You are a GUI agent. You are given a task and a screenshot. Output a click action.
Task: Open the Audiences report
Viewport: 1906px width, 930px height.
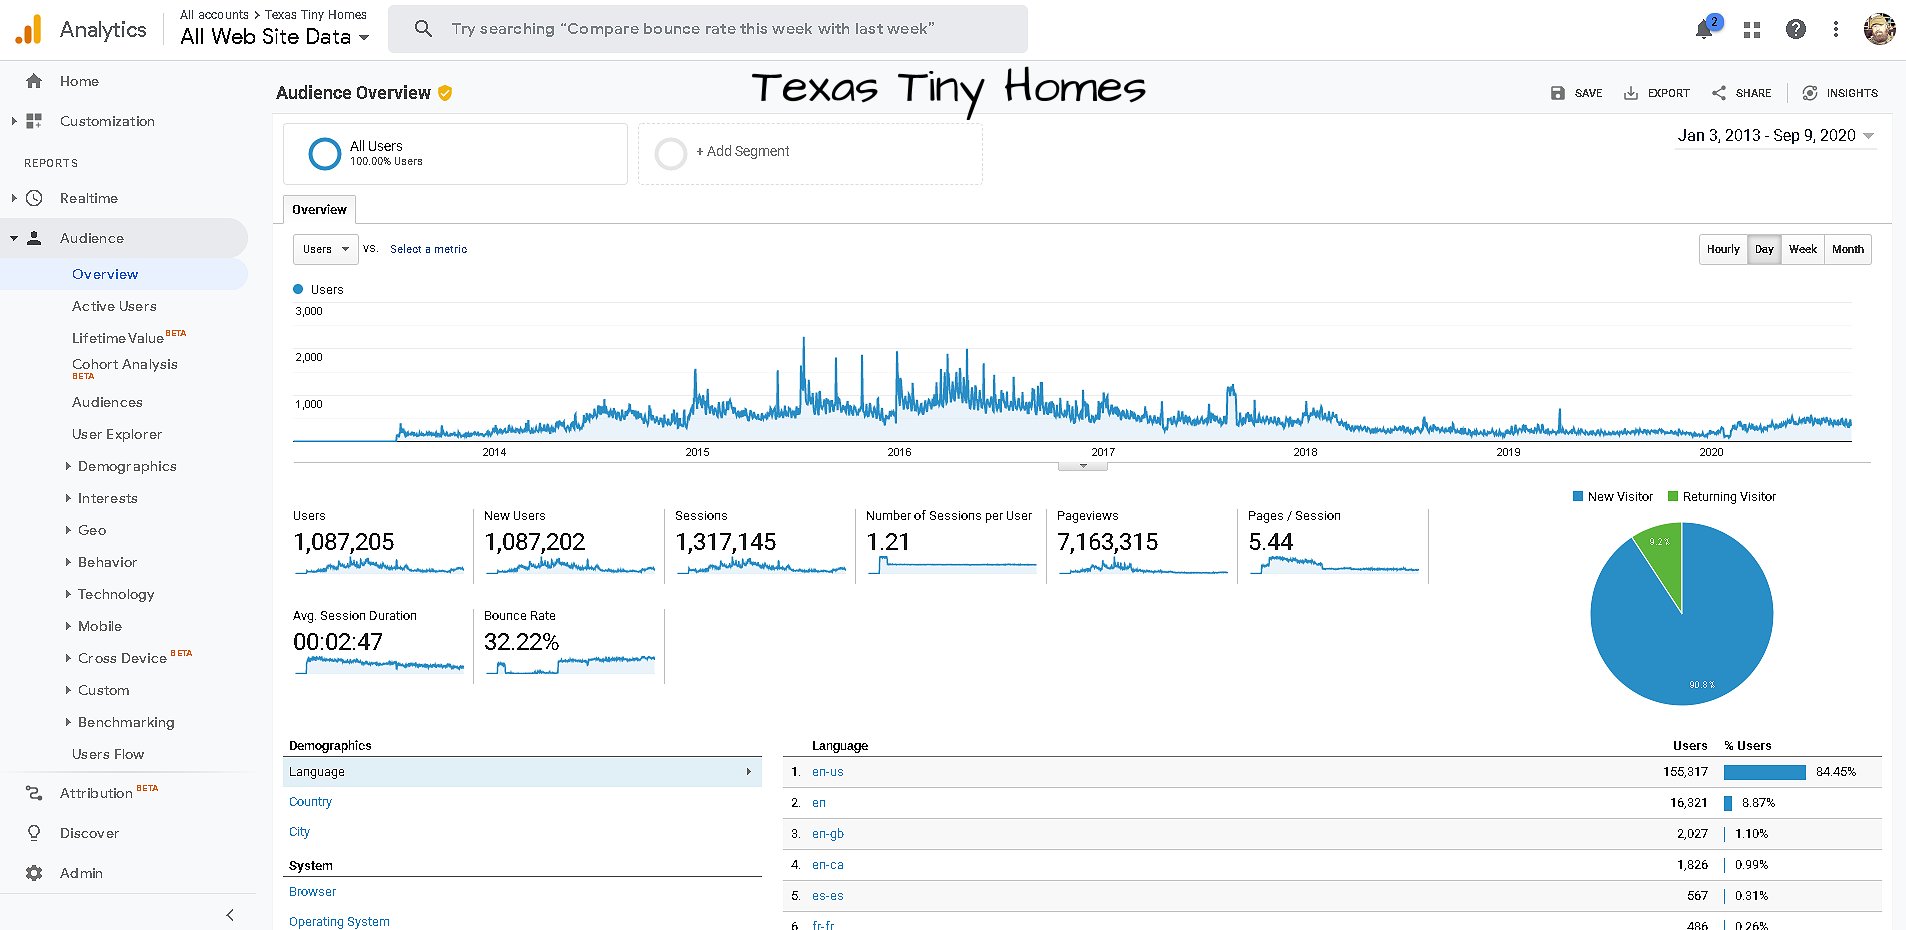107,402
